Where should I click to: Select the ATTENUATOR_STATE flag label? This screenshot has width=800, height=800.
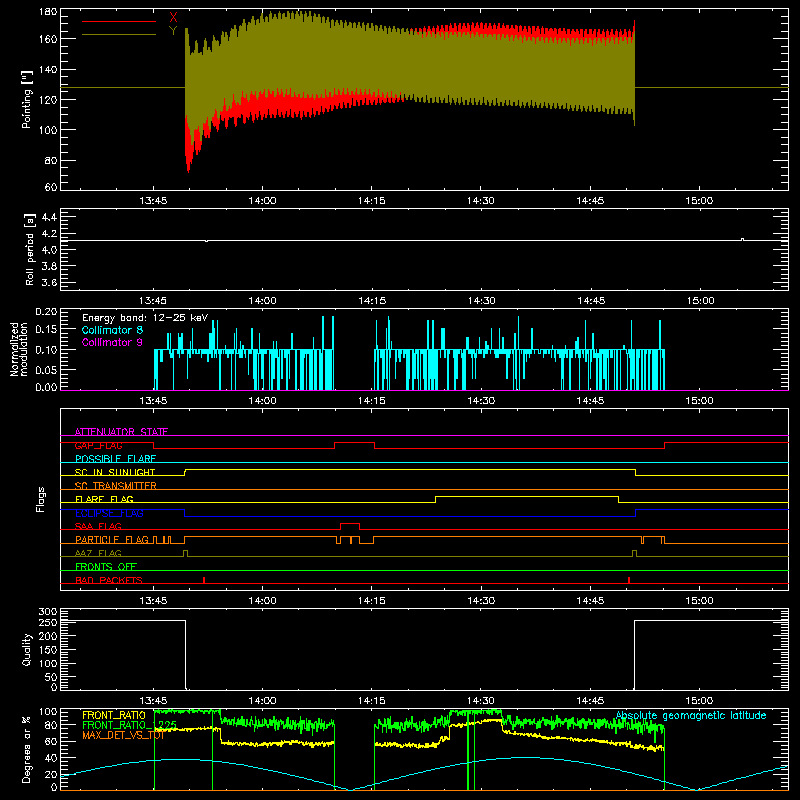click(121, 432)
